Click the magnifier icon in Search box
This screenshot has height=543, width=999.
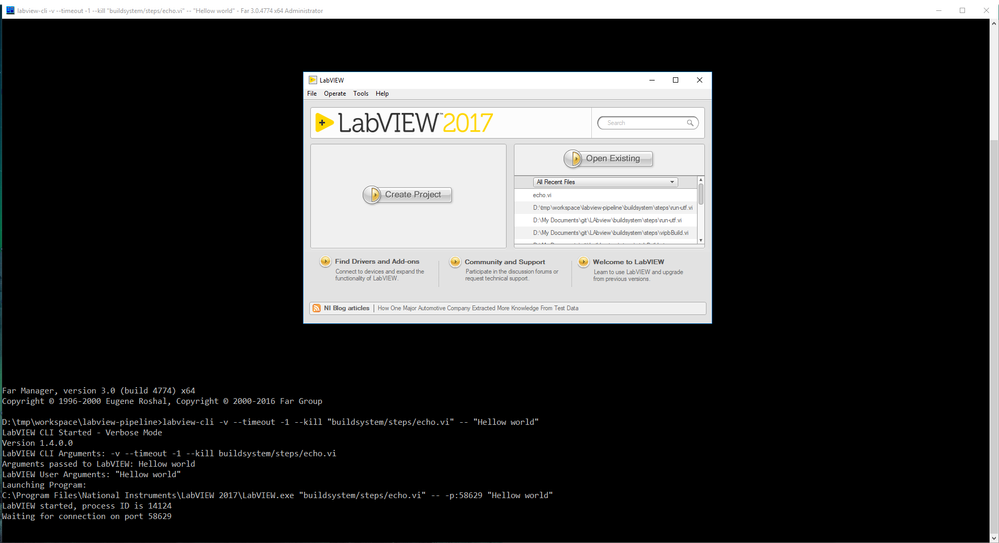(690, 123)
